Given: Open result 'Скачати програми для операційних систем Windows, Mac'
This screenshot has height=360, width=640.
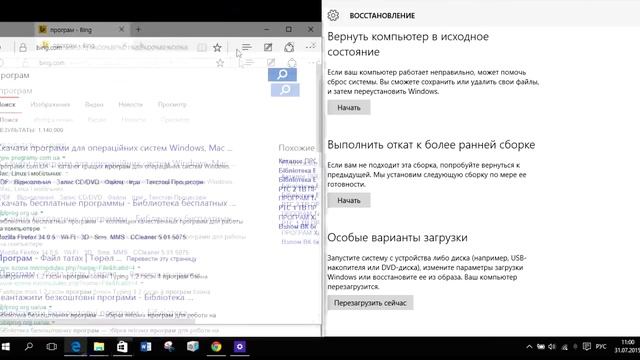Looking at the screenshot, I should [x=116, y=148].
